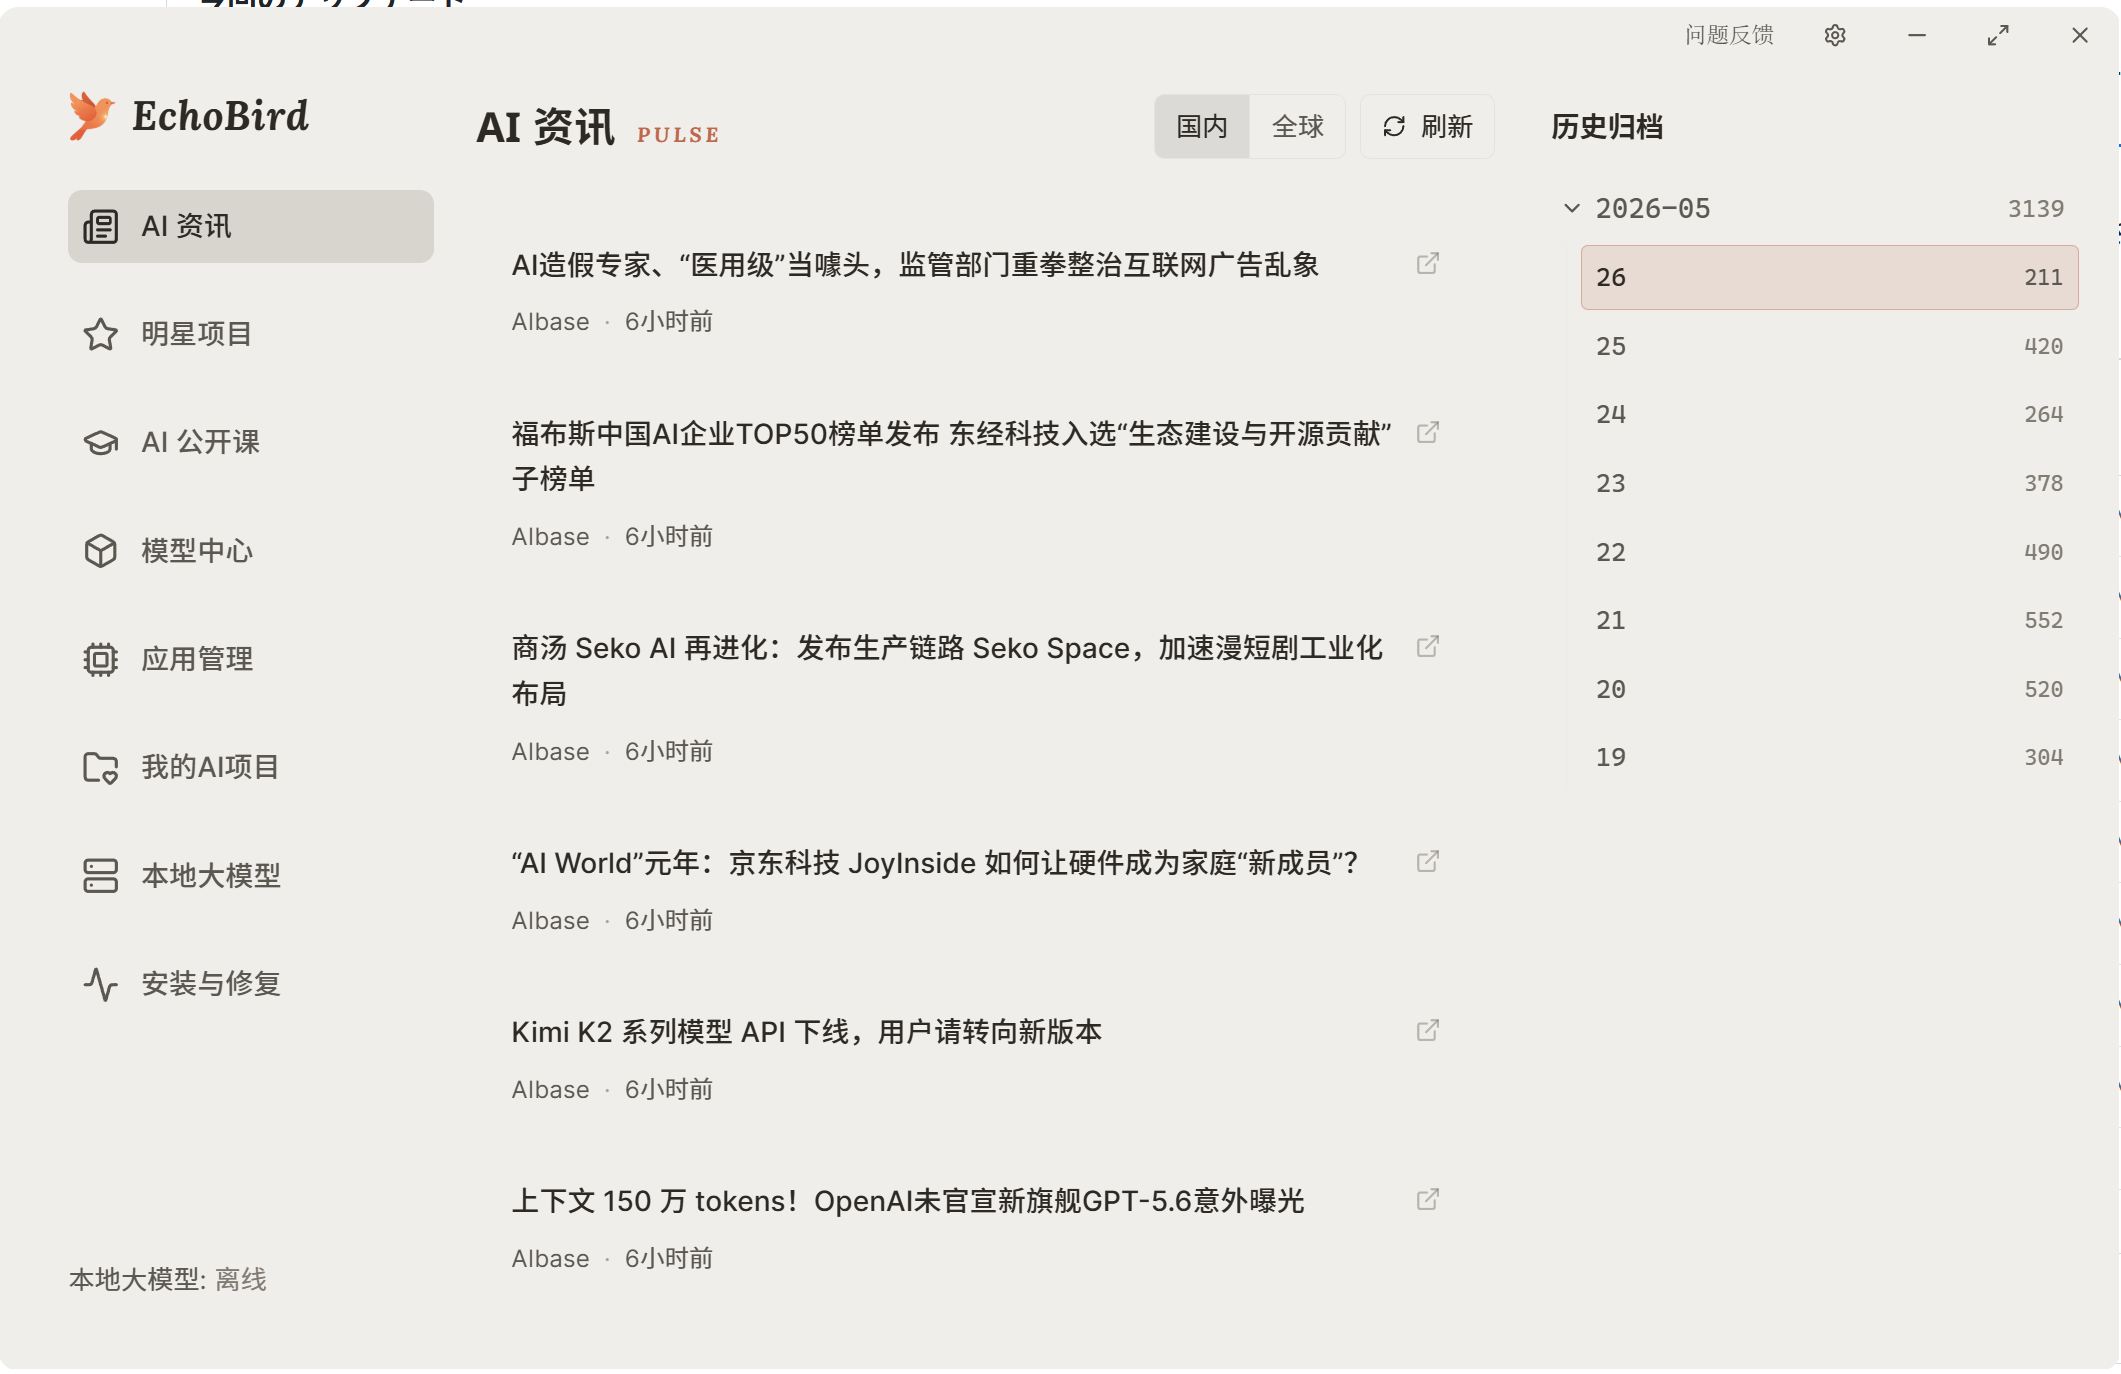The image size is (2121, 1374).
Task: Open 安装与修复 page
Action: click(x=251, y=984)
